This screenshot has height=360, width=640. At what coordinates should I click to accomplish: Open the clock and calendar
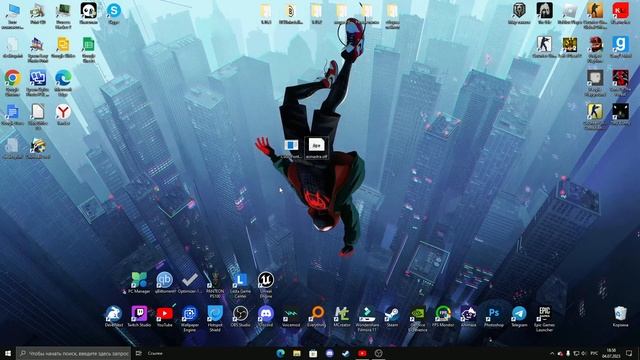click(x=611, y=353)
